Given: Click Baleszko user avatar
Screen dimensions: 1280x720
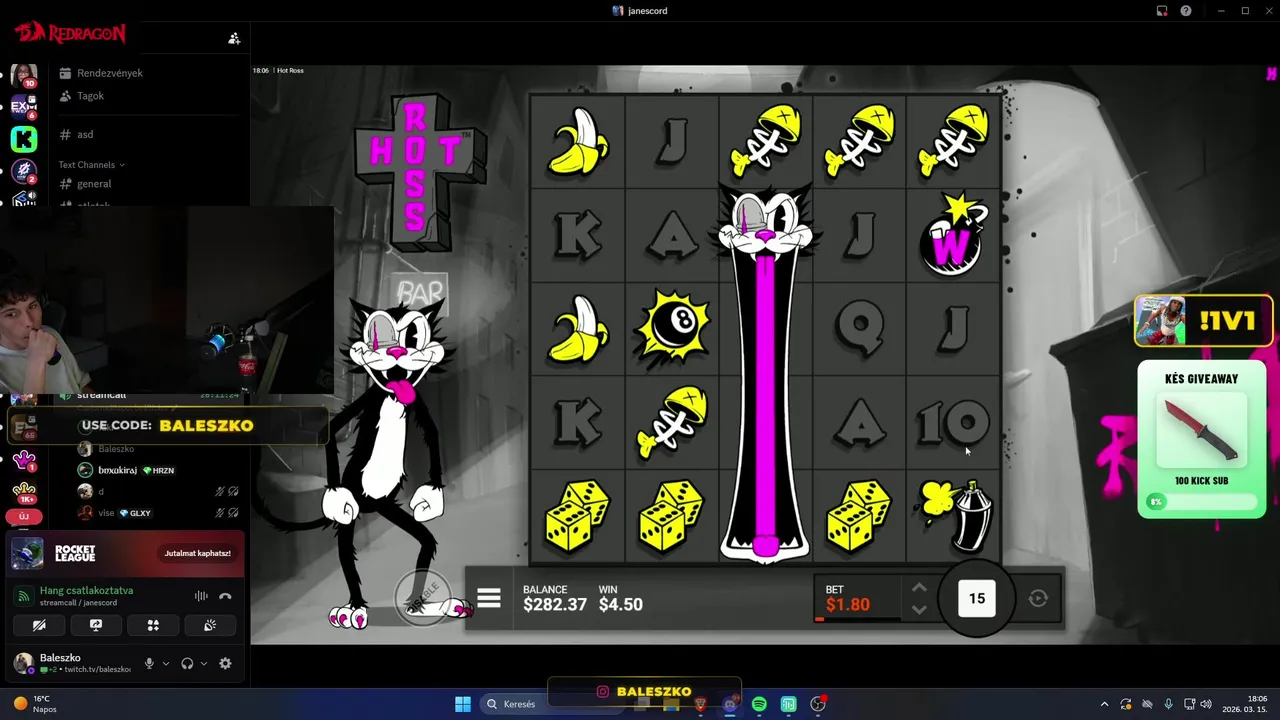Looking at the screenshot, I should [23, 663].
